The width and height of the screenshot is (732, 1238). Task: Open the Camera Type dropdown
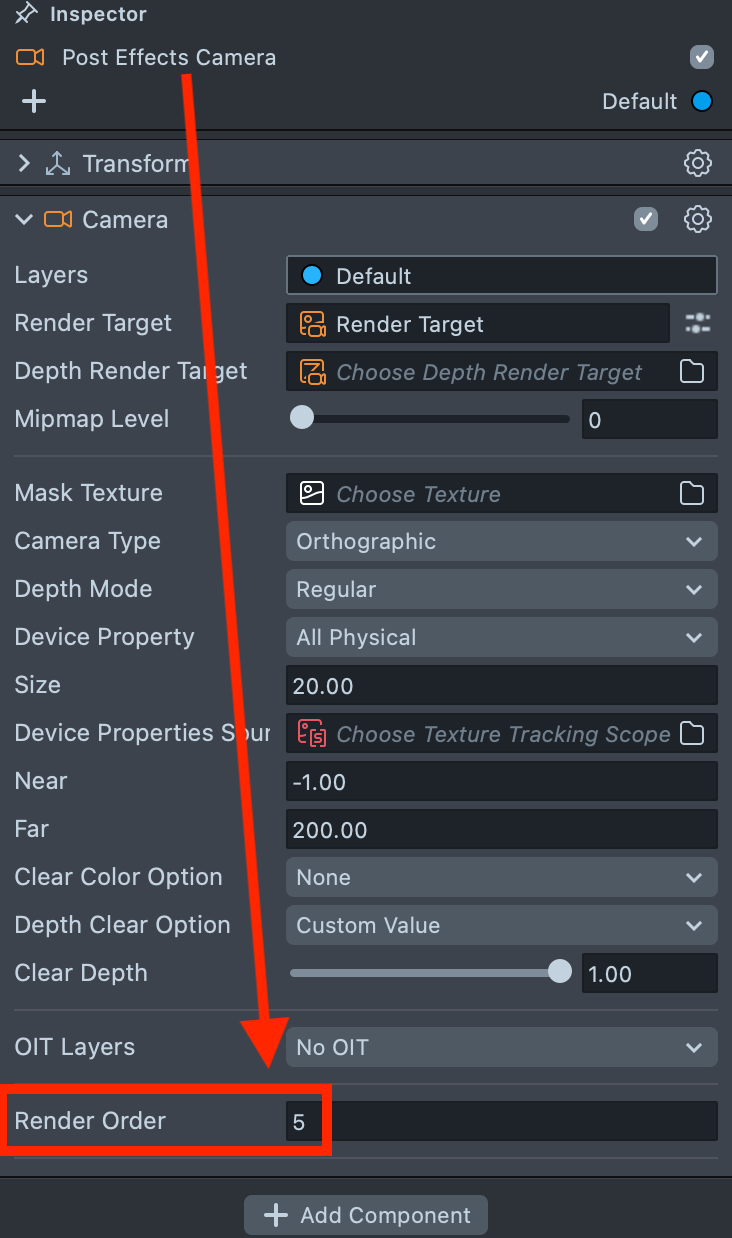pos(501,541)
